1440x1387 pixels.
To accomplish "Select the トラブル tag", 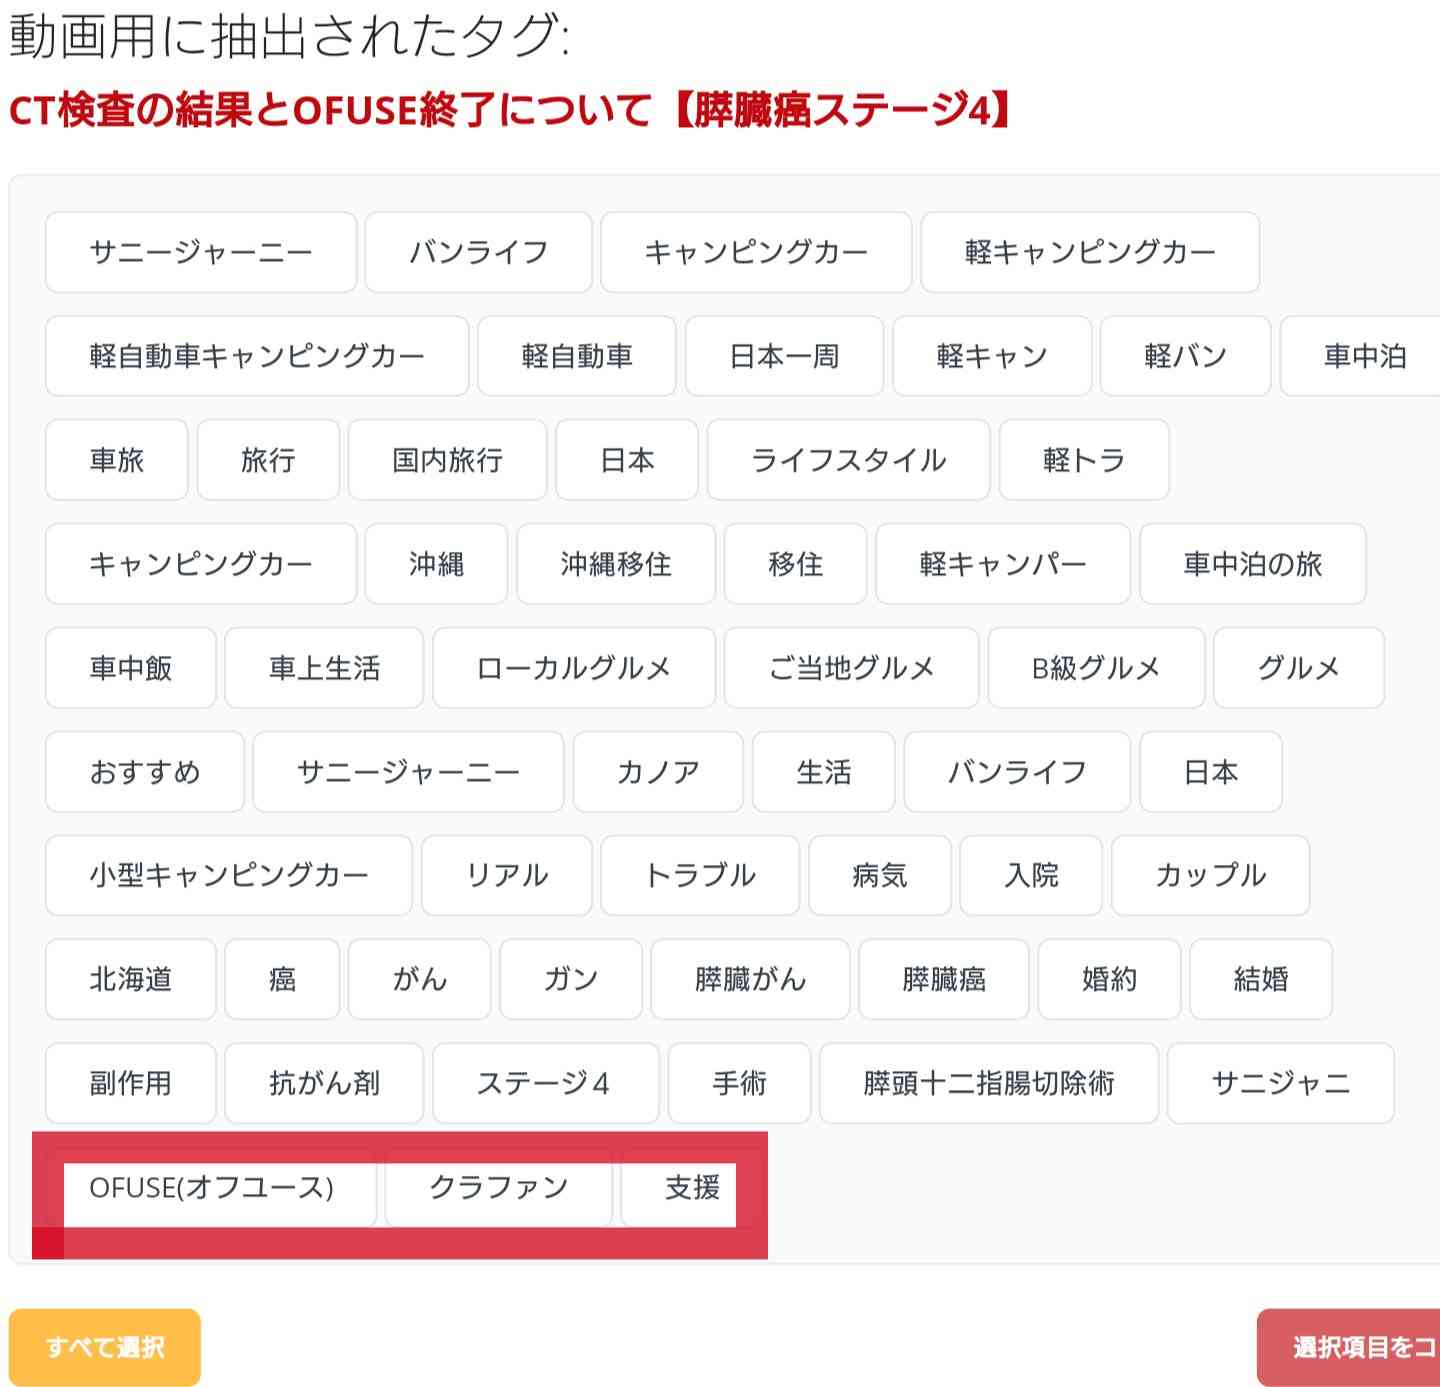I will point(700,876).
